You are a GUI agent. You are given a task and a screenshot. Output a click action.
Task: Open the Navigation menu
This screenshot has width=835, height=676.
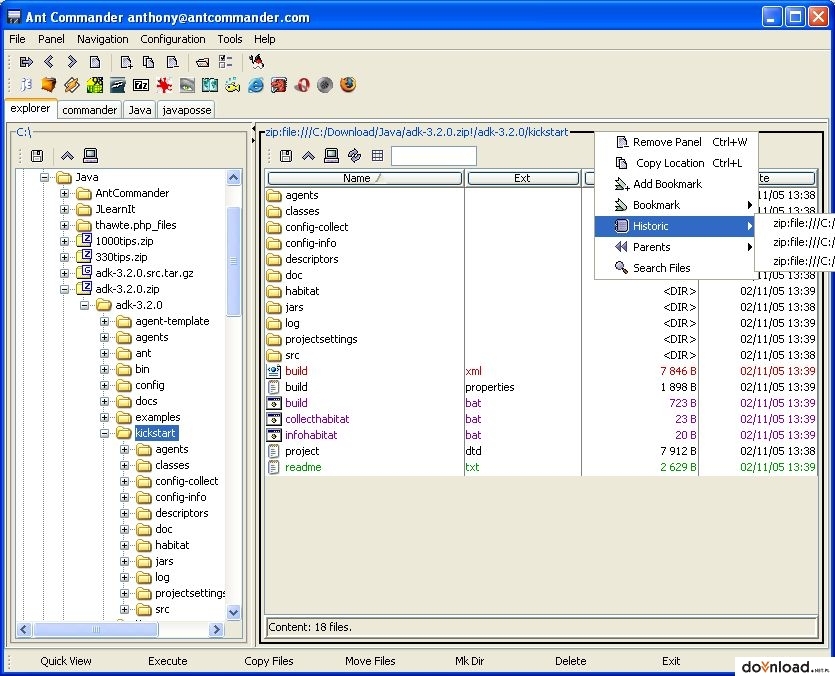click(102, 39)
